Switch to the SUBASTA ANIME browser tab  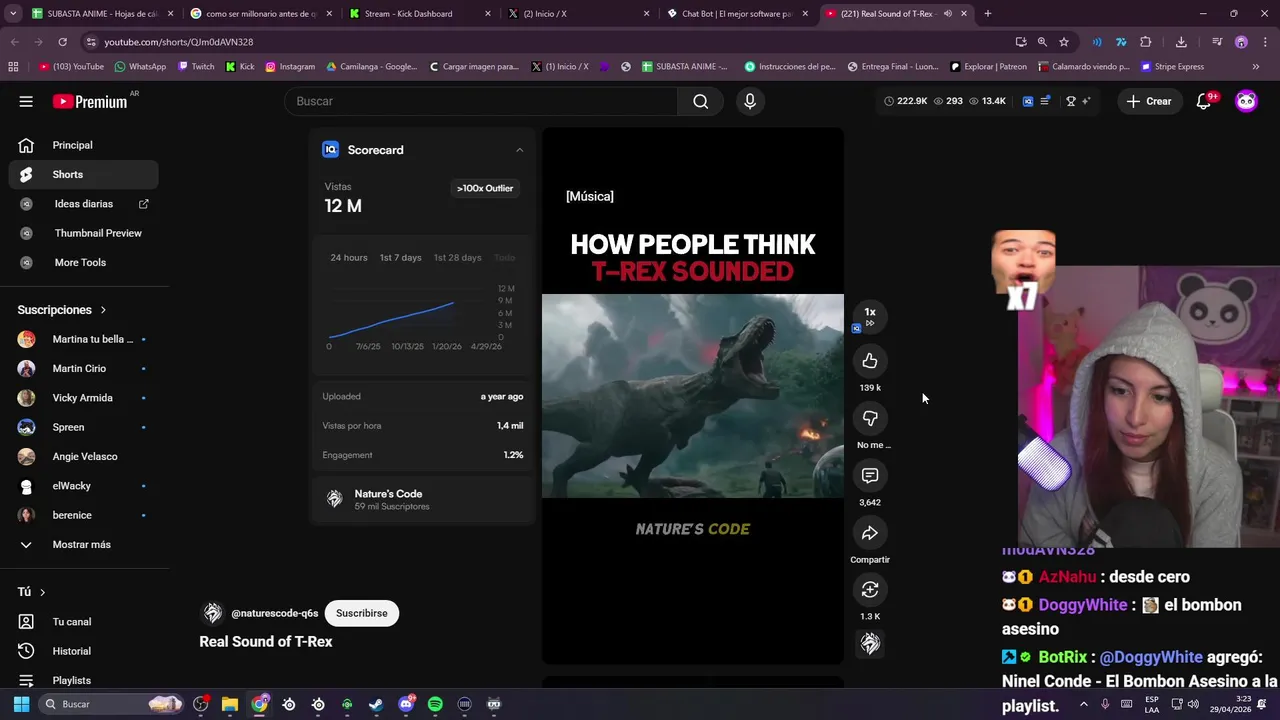(x=102, y=14)
